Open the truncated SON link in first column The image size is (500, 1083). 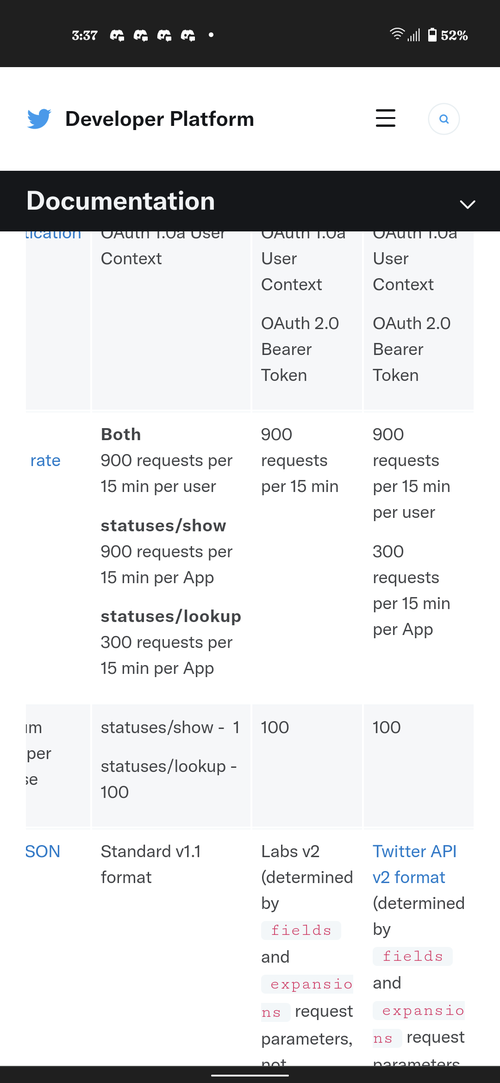(x=43, y=852)
